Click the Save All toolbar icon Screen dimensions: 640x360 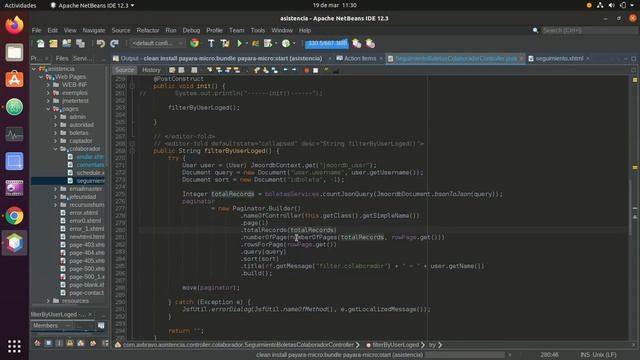click(80, 43)
